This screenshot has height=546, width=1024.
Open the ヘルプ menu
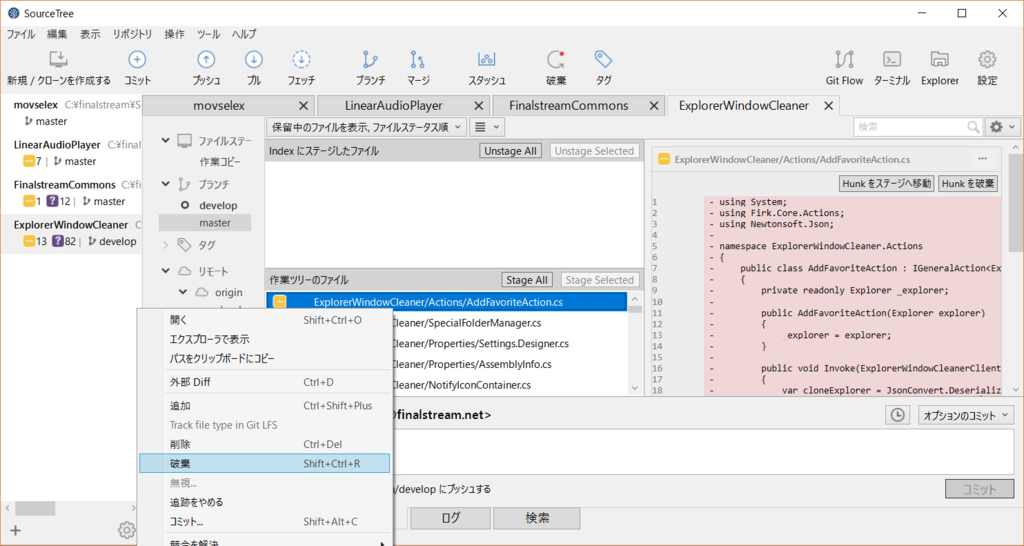(x=244, y=34)
